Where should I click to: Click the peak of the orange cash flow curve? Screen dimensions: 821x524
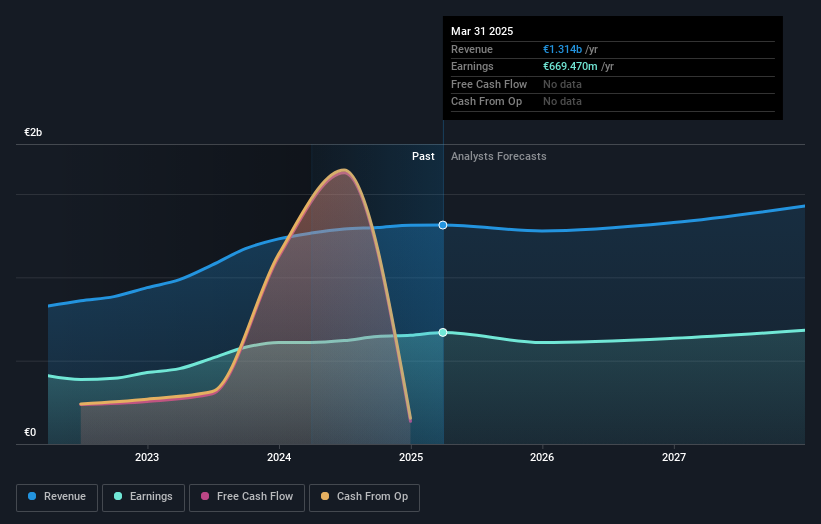[x=343, y=170]
